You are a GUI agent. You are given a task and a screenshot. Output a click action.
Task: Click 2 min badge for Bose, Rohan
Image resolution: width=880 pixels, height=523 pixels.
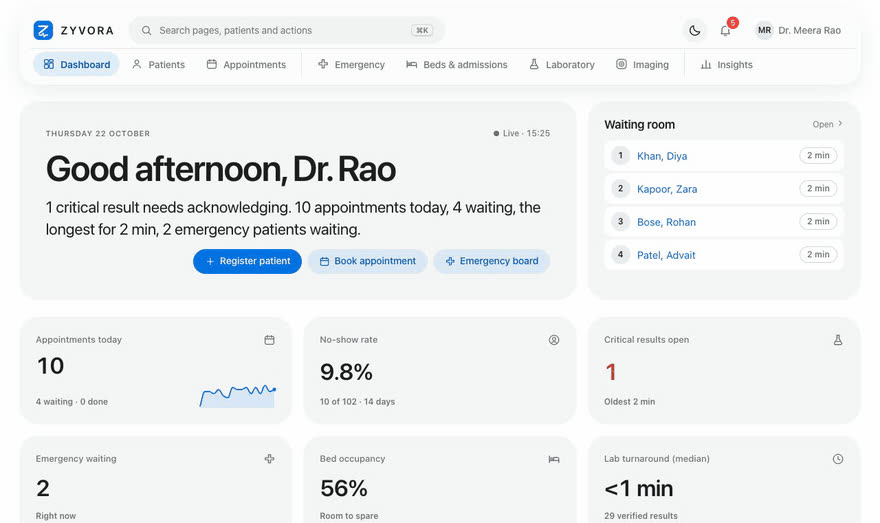[818, 222]
